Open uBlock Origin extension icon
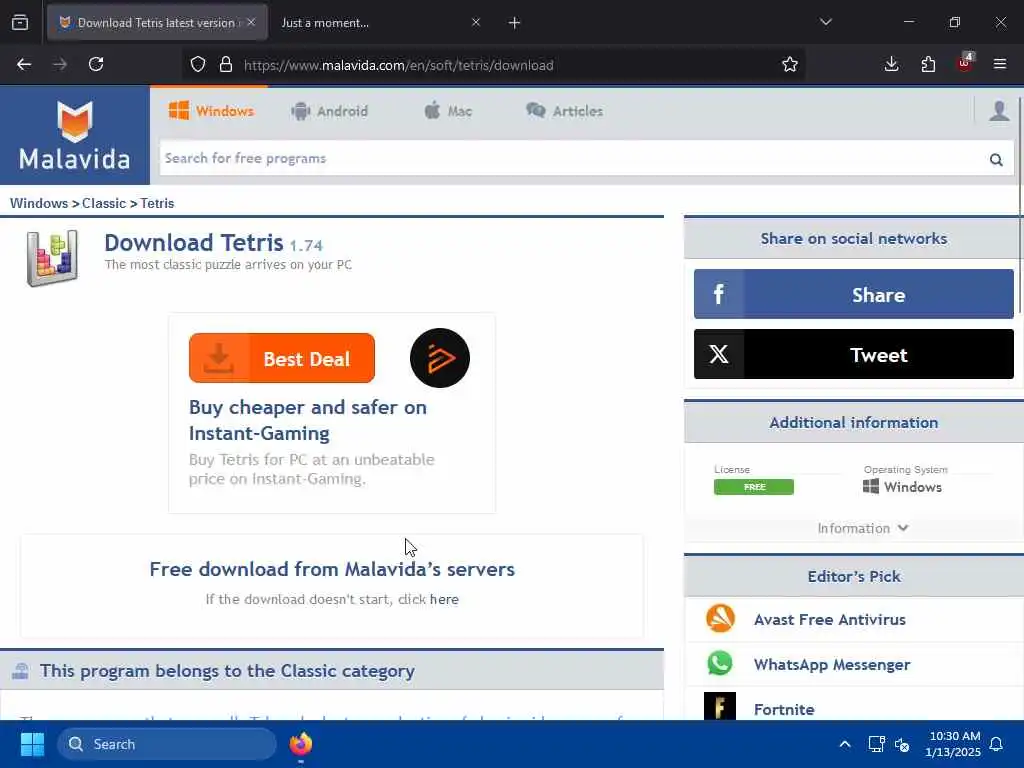 point(965,63)
